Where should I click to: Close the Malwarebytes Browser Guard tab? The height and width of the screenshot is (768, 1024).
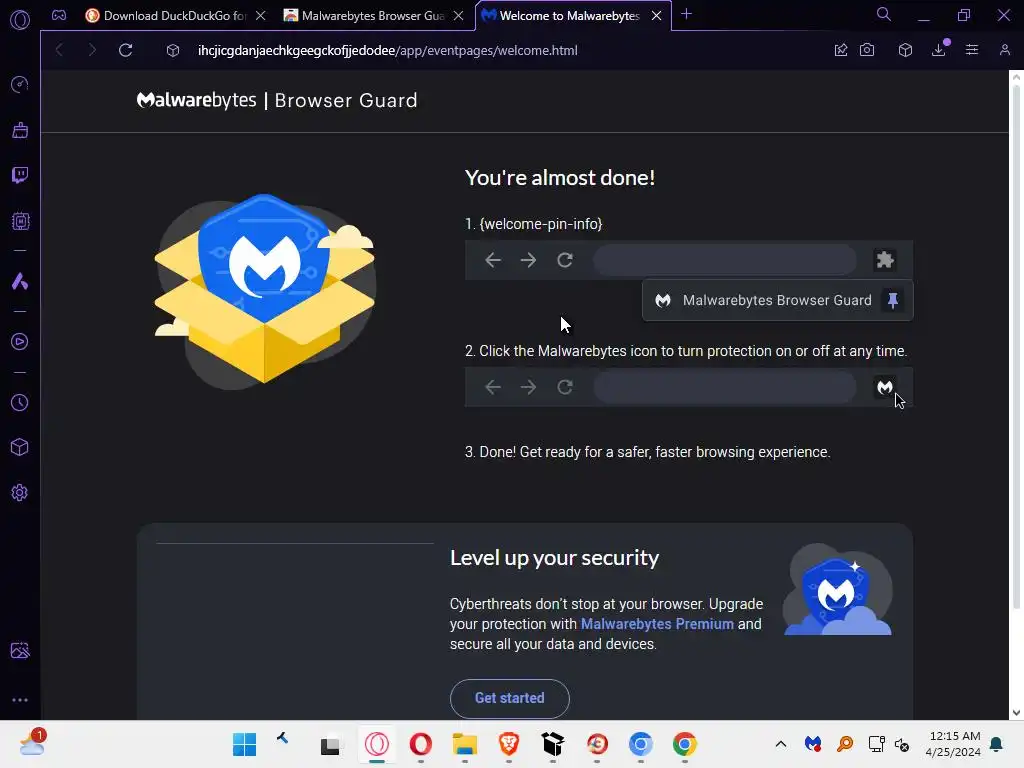coord(459,16)
